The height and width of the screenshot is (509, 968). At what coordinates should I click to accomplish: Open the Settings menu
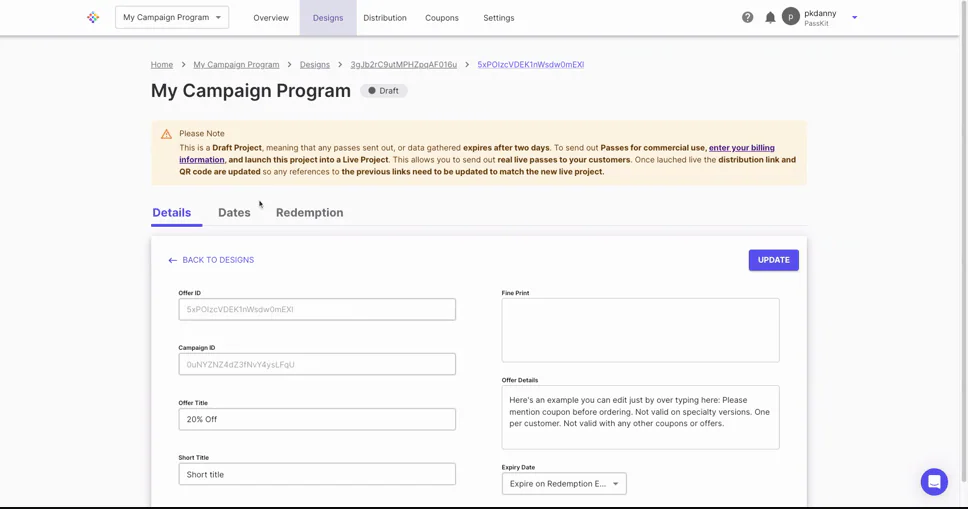[x=498, y=18]
